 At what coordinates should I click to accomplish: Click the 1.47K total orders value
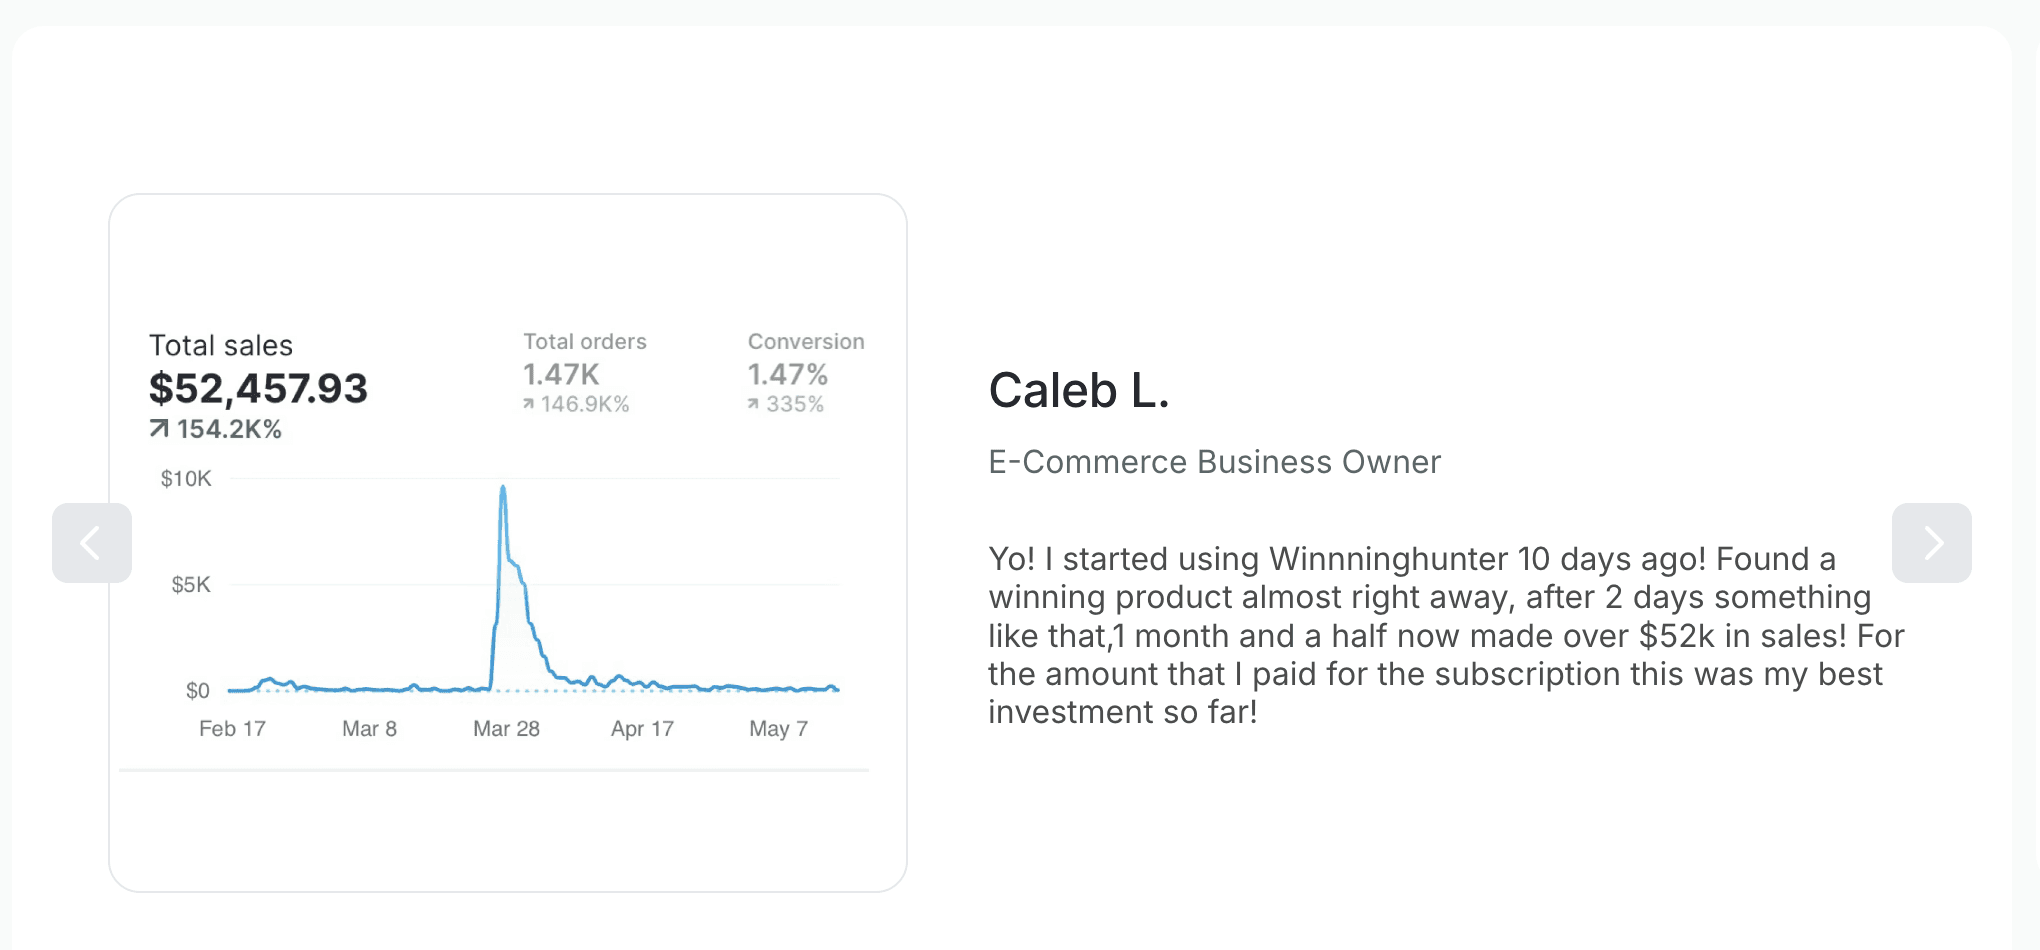tap(561, 375)
